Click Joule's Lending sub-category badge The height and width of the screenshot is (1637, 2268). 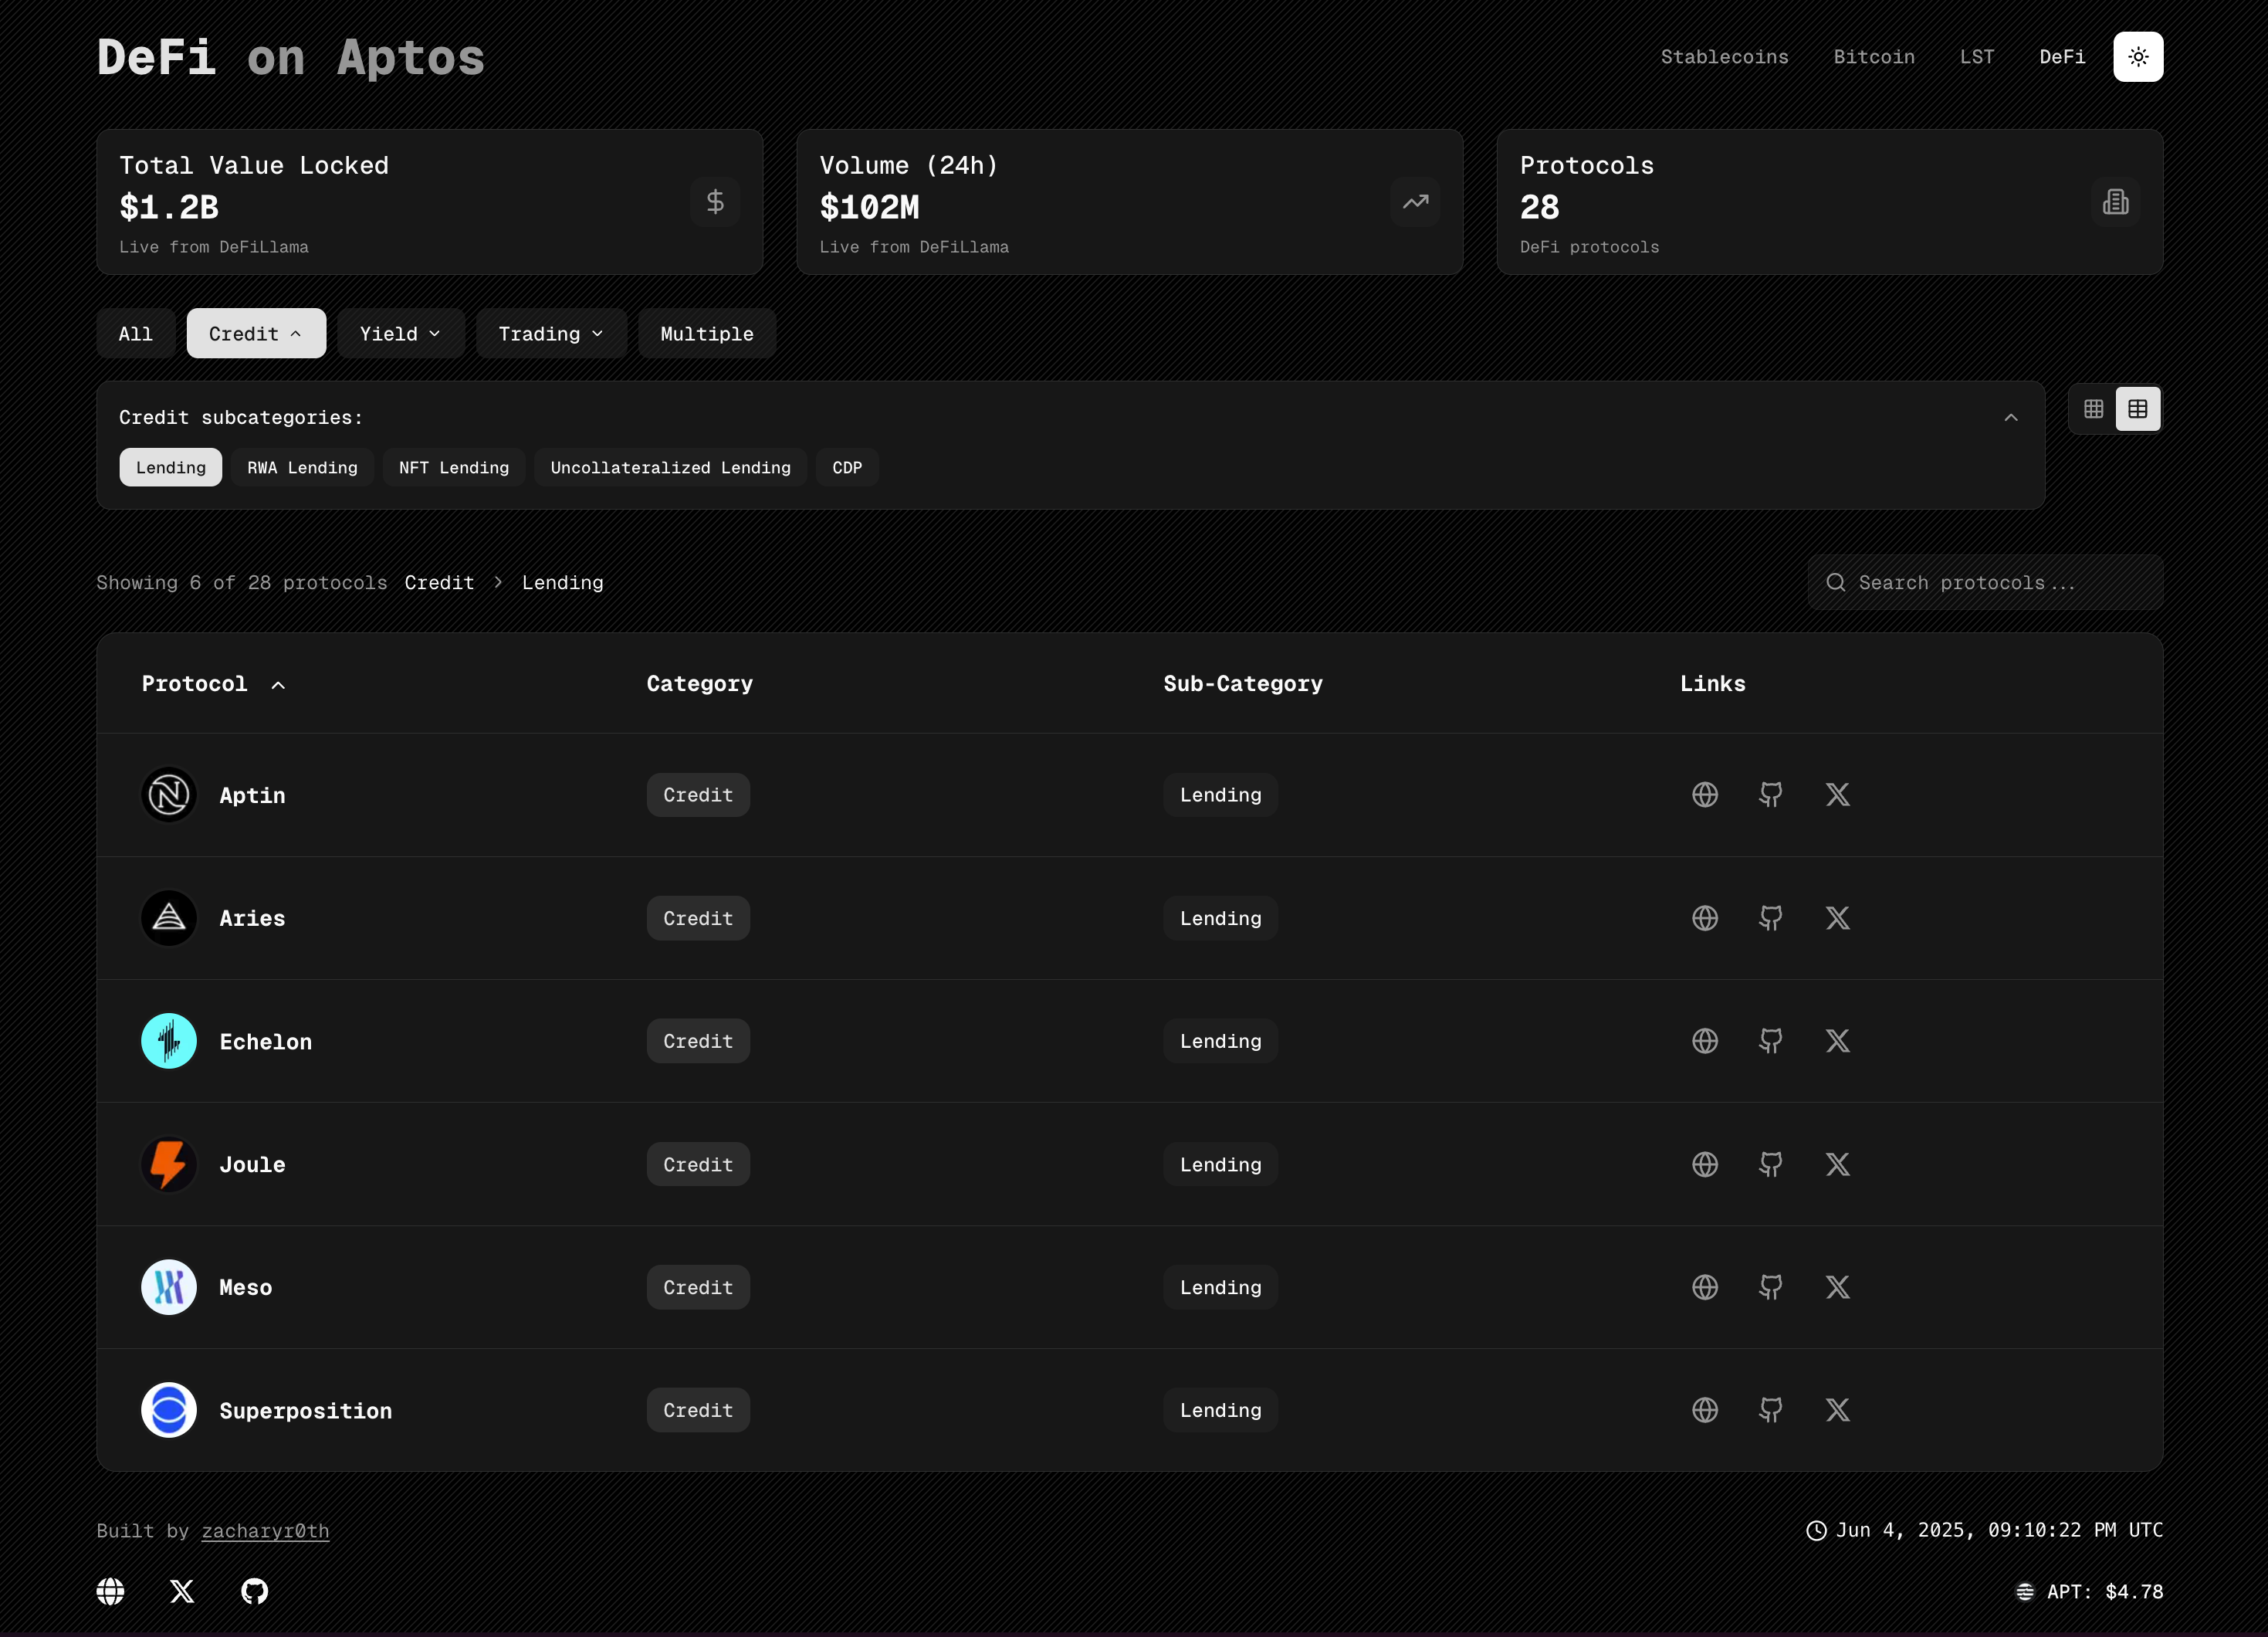click(1220, 1164)
